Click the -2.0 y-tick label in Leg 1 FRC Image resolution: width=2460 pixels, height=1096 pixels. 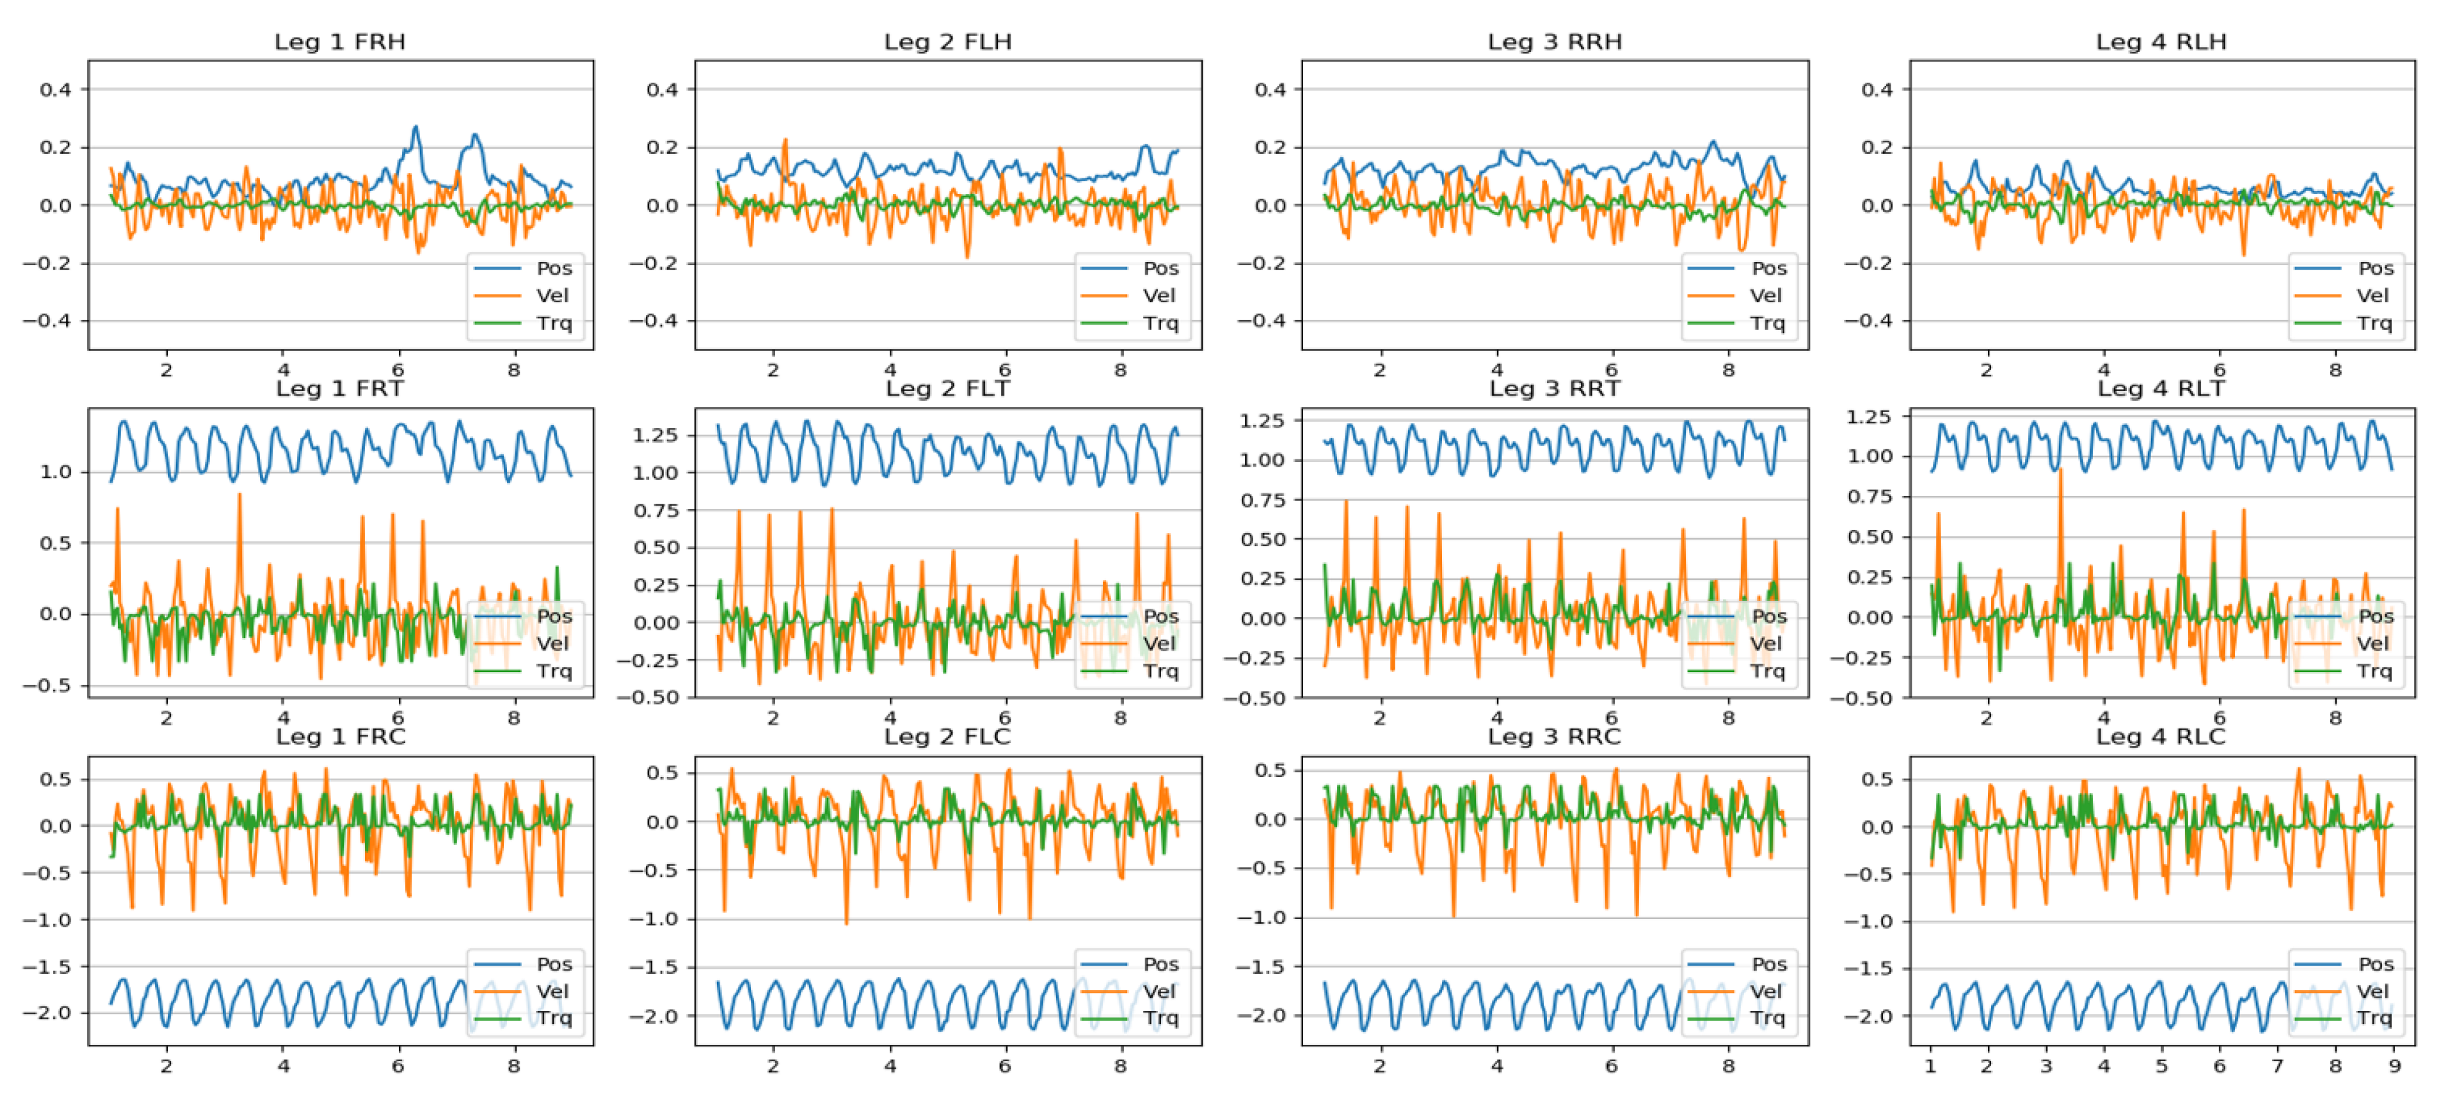tap(49, 1013)
